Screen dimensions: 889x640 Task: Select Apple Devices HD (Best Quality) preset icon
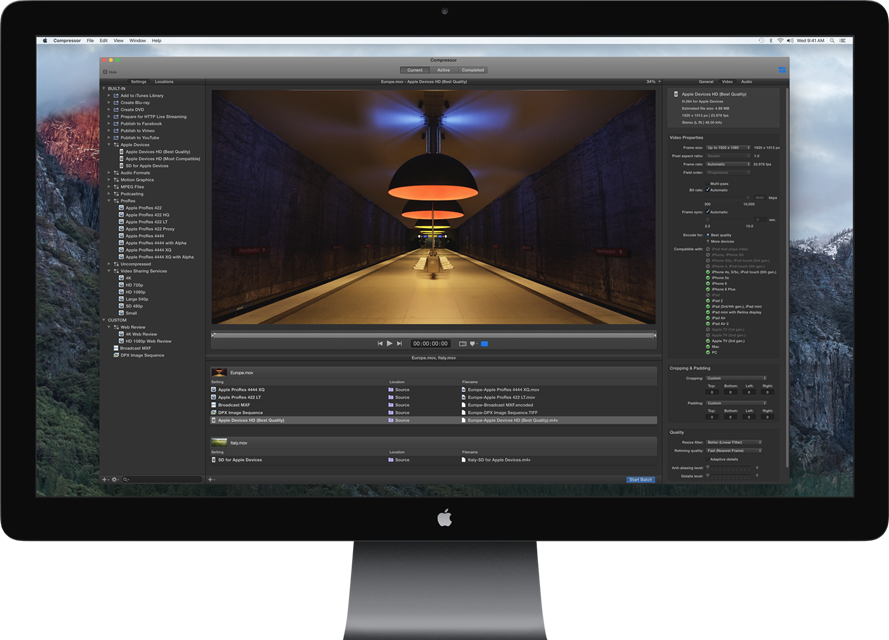(x=121, y=152)
